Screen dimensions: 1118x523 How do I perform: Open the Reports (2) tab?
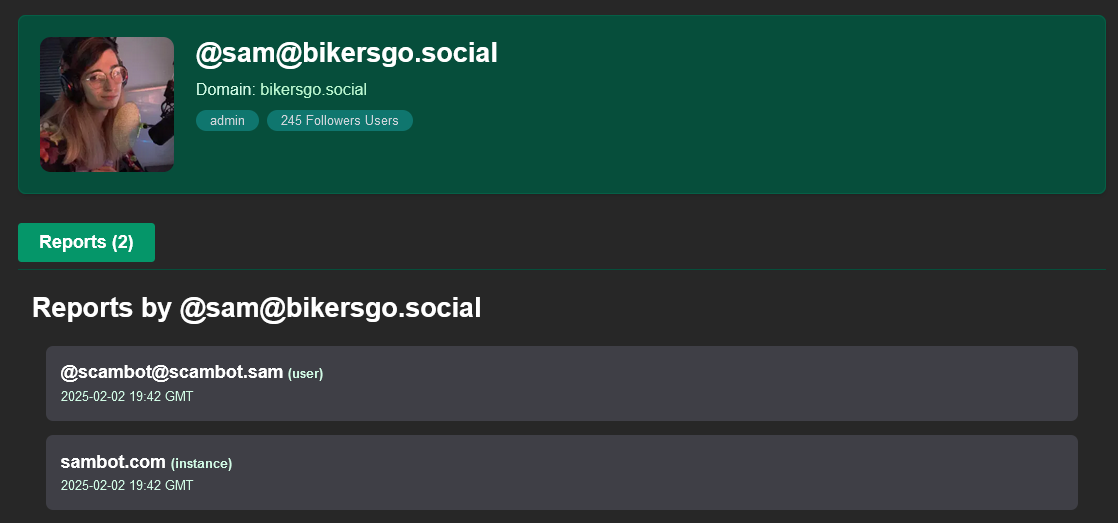coord(86,242)
